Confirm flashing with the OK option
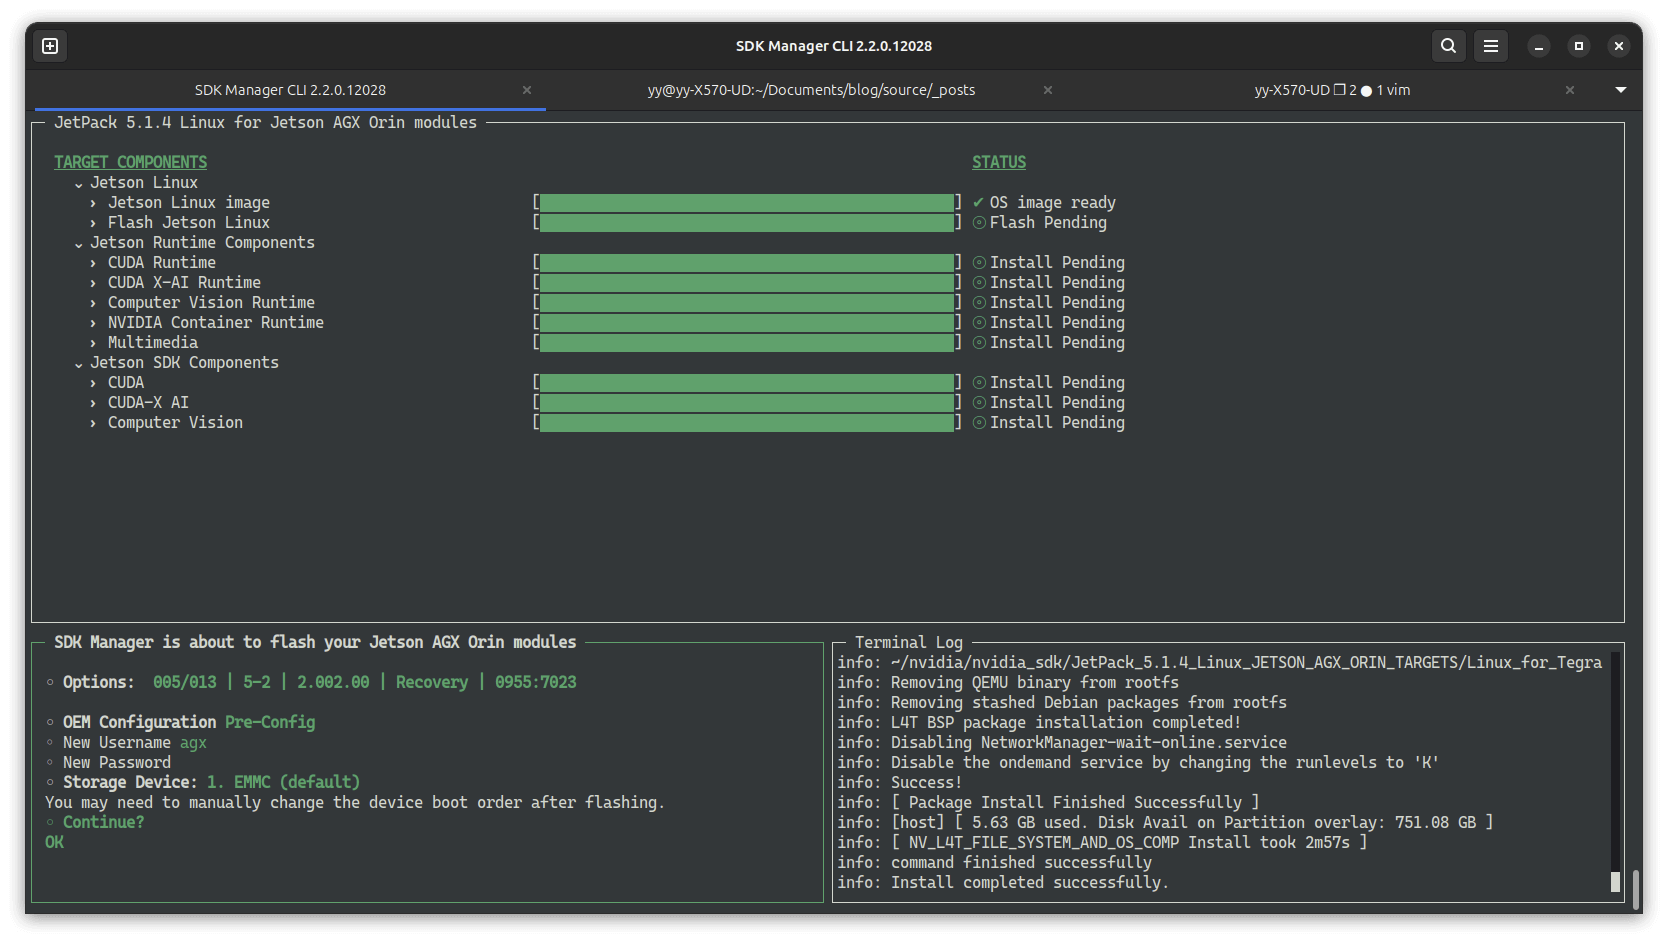This screenshot has height=942, width=1668. 54,842
